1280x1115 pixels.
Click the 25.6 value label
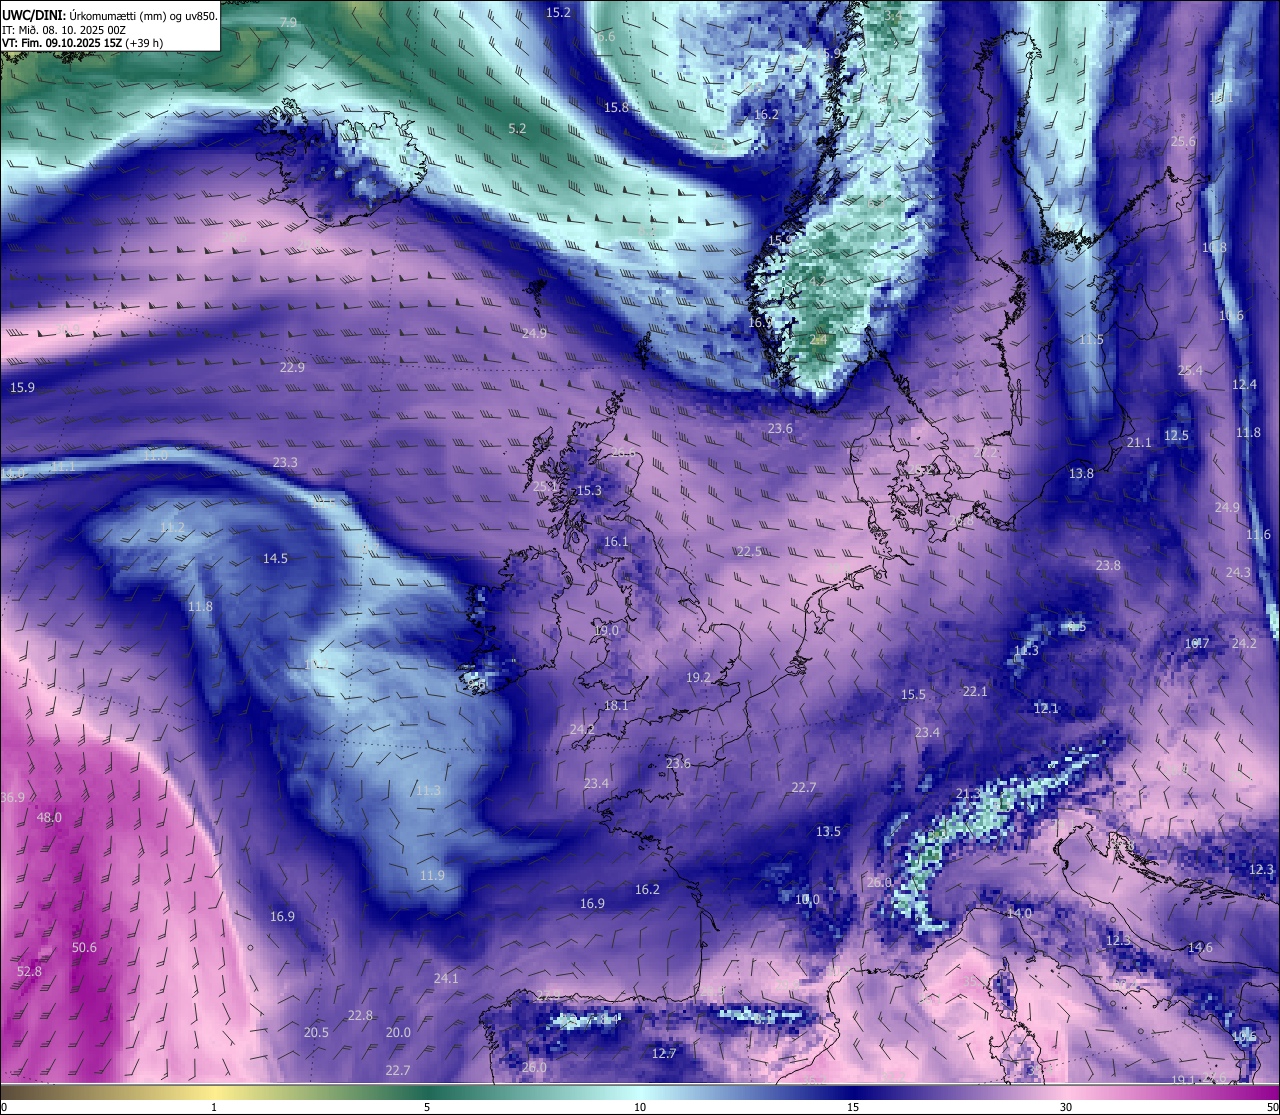click(1183, 141)
